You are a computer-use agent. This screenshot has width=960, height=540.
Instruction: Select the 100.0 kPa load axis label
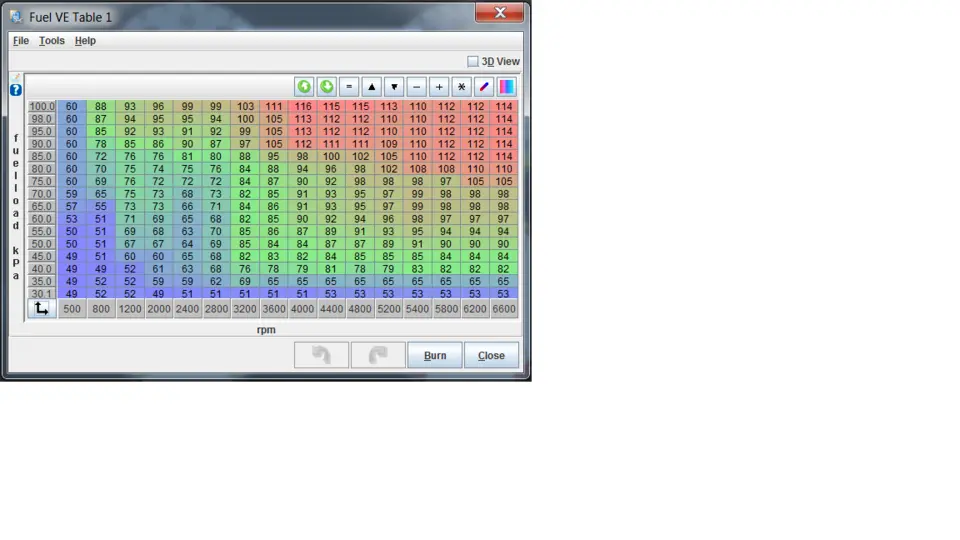click(42, 107)
